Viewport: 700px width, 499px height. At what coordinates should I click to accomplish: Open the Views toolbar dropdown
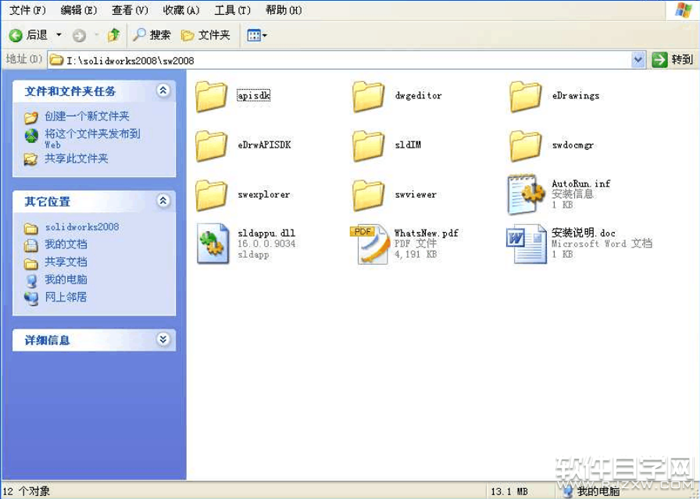coord(257,35)
